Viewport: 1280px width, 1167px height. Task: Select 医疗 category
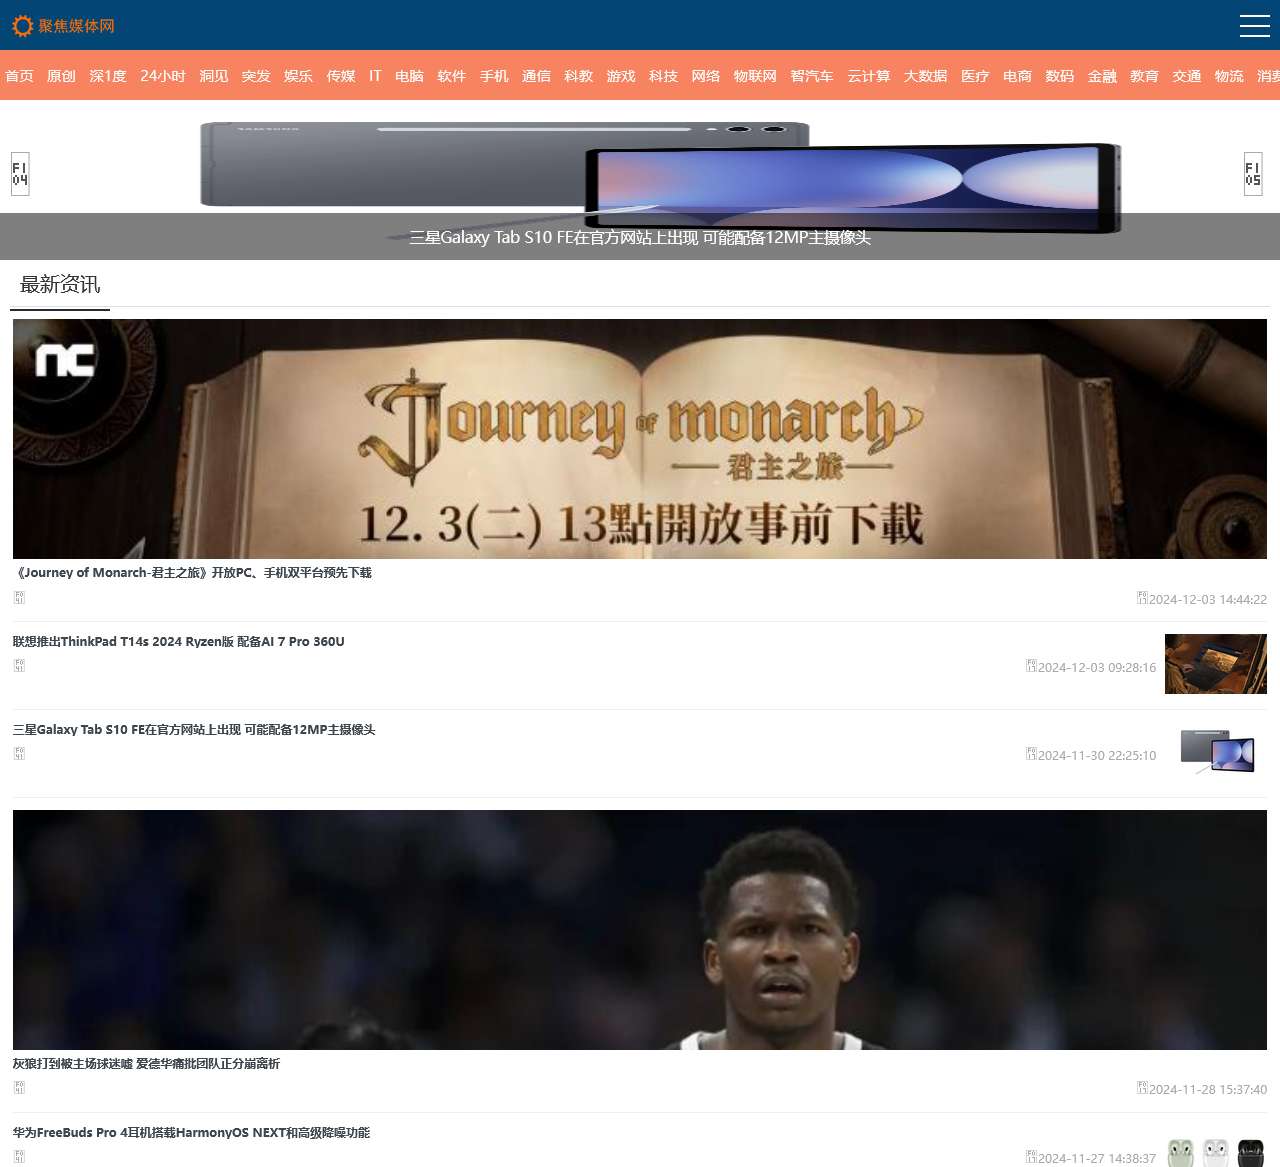pos(975,76)
